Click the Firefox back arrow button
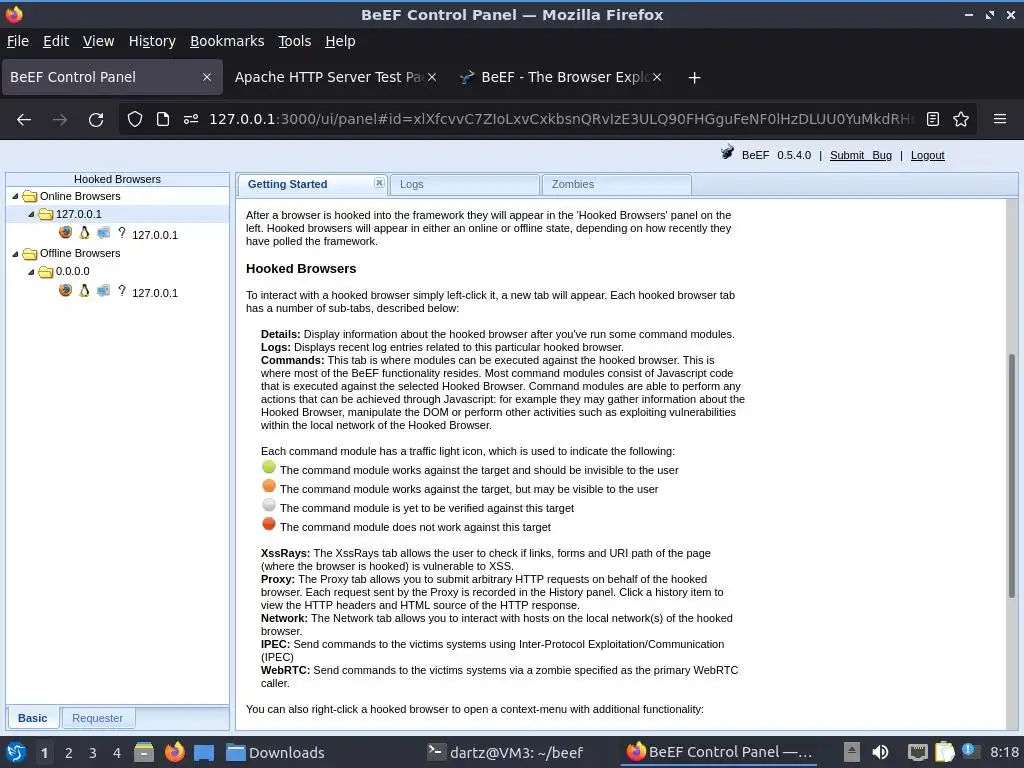The height and width of the screenshot is (768, 1024). tap(24, 120)
